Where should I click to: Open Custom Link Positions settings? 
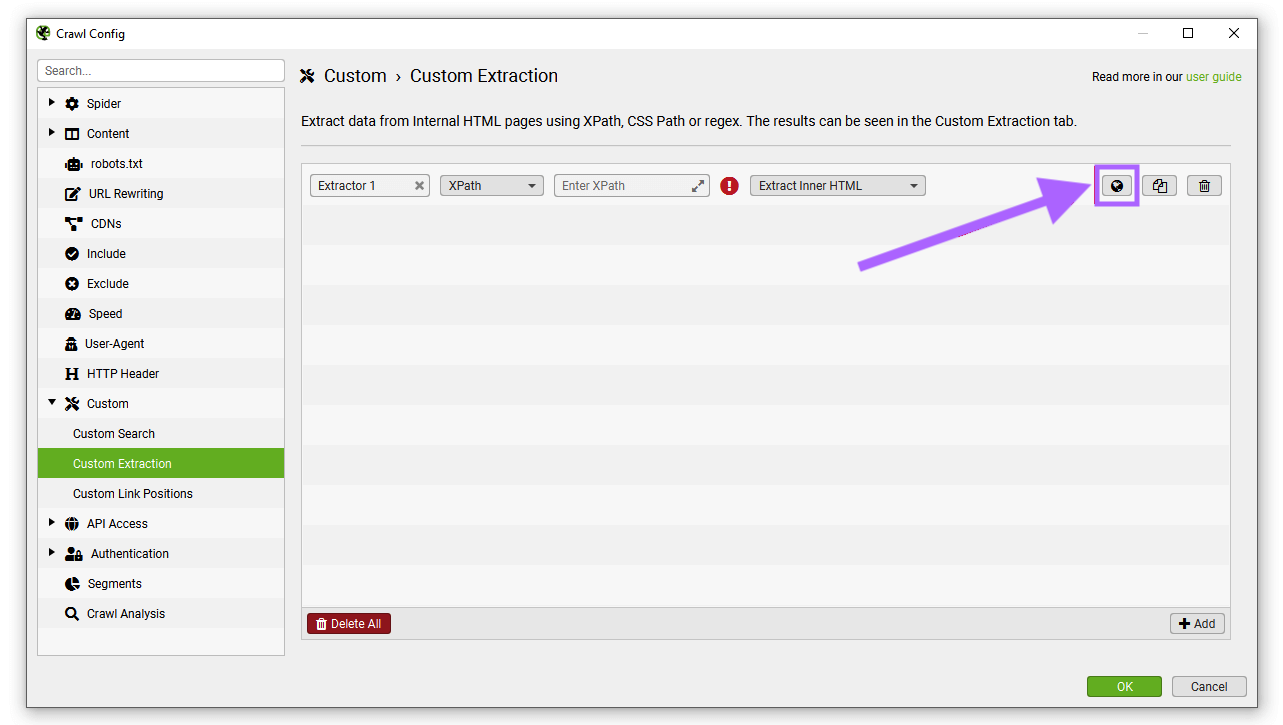132,493
